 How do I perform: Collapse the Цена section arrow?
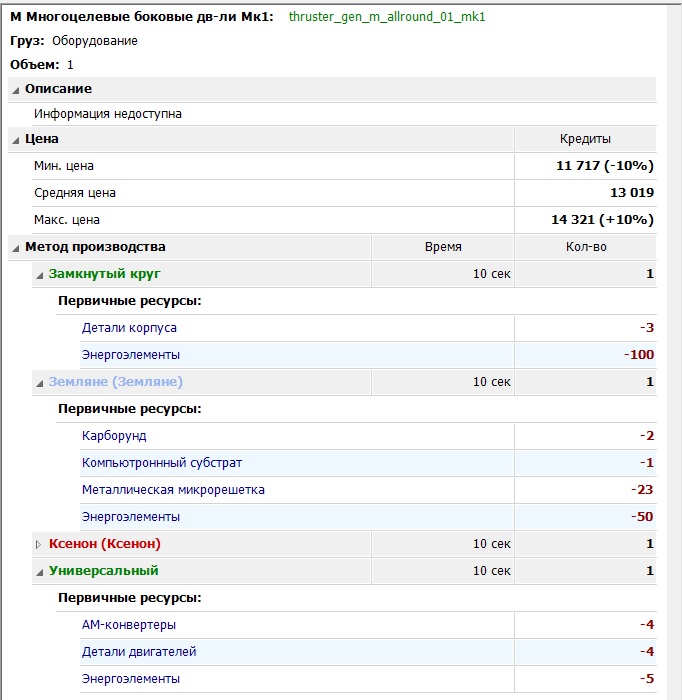coord(16,139)
